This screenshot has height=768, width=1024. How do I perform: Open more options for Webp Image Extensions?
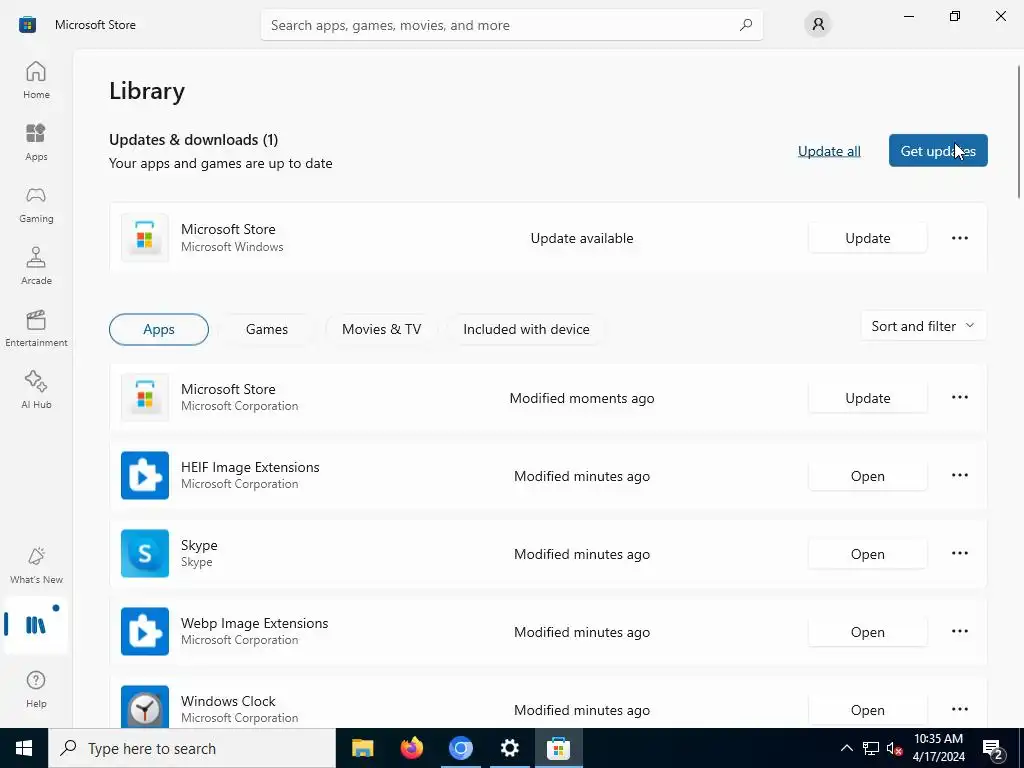(959, 632)
